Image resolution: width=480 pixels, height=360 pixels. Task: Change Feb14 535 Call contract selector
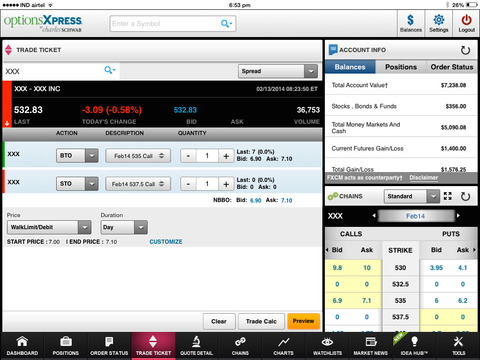pos(138,156)
